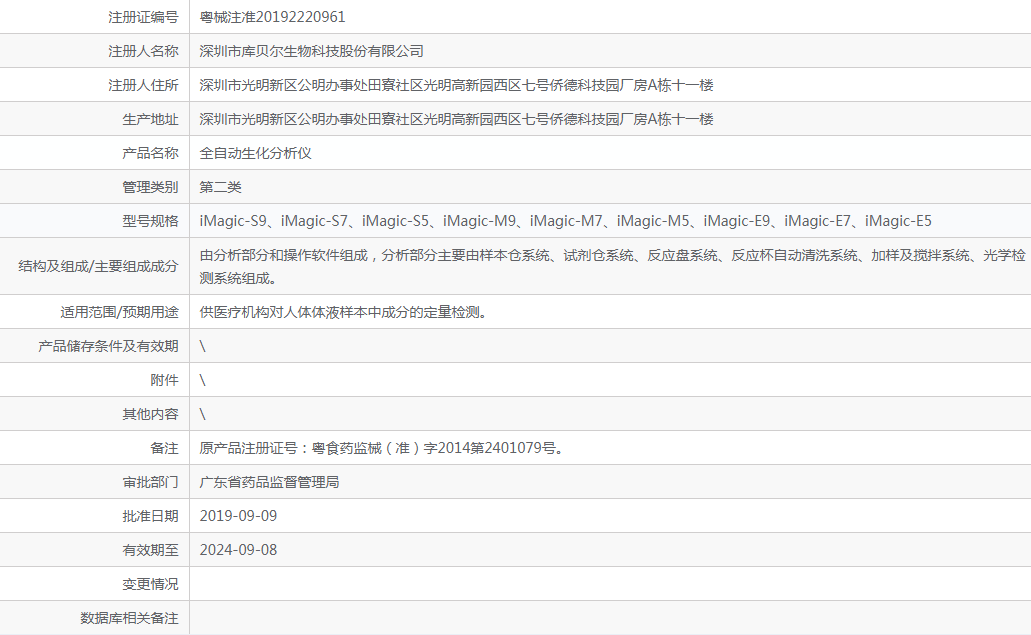Select the 生产地址 address value
The image size is (1031, 635).
pyautogui.click(x=456, y=120)
